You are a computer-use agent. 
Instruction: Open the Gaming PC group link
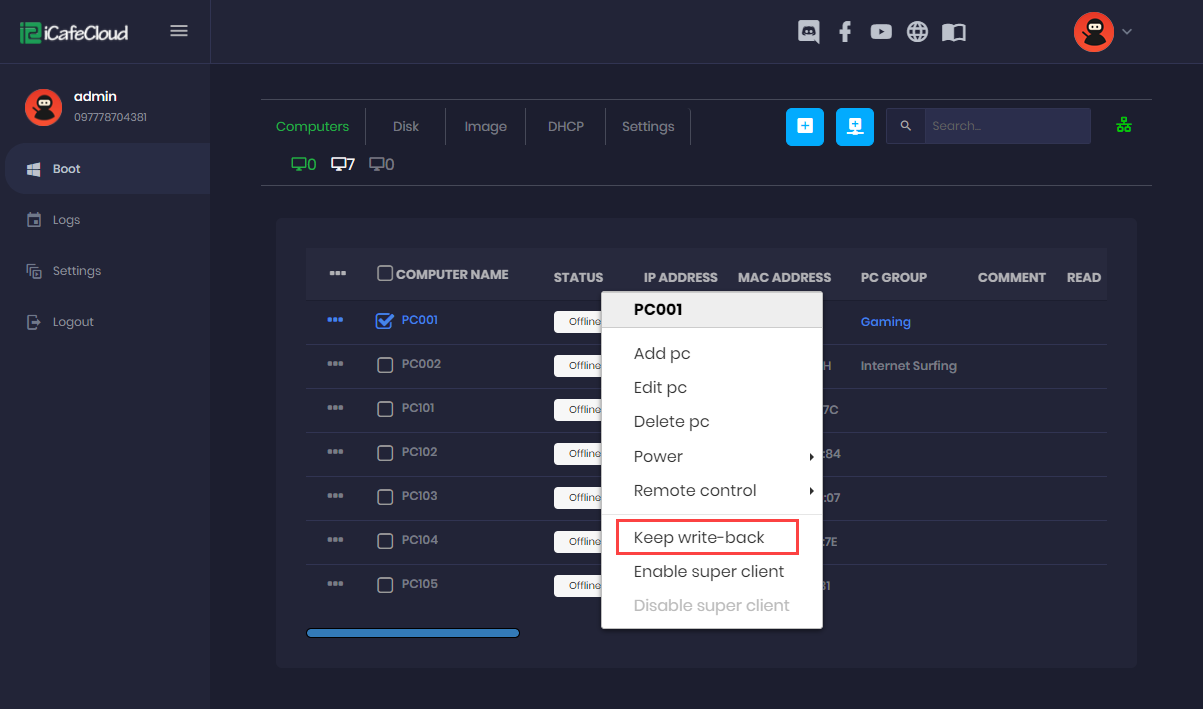tap(885, 321)
